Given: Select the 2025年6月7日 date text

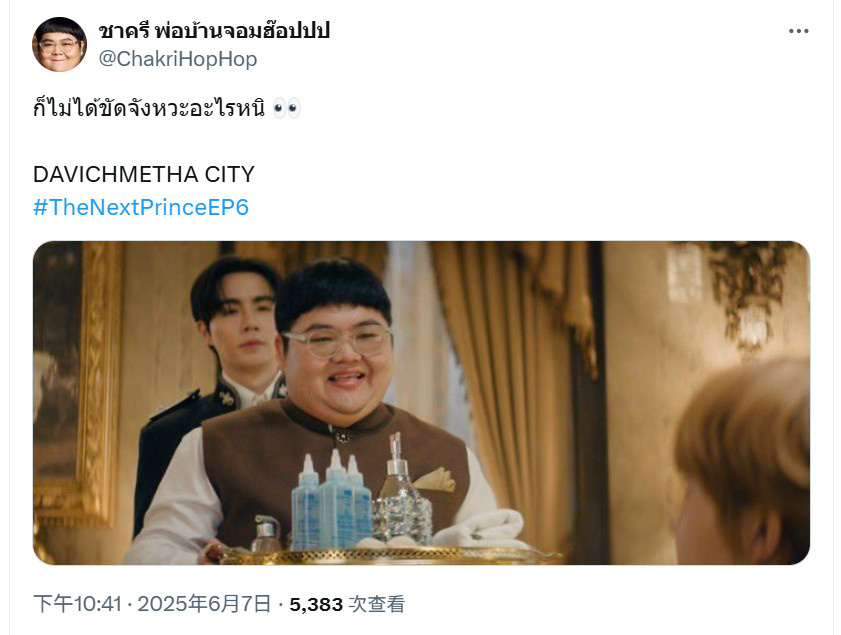Looking at the screenshot, I should (204, 604).
